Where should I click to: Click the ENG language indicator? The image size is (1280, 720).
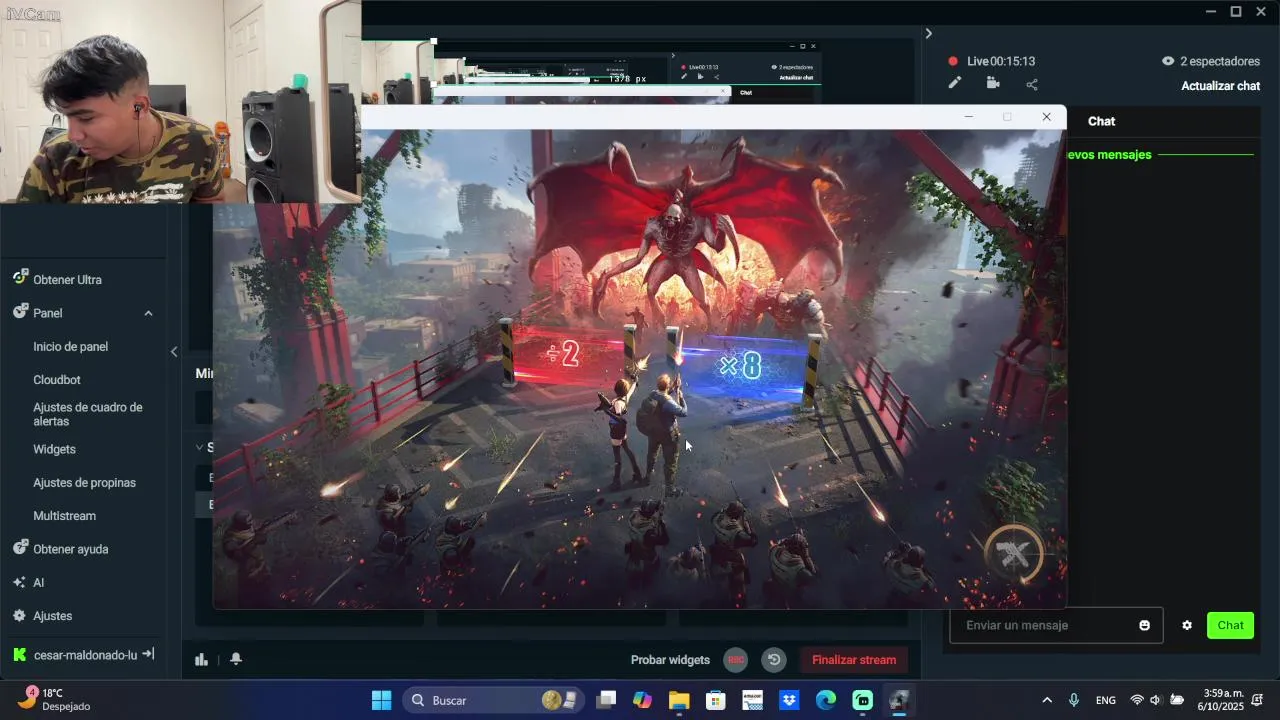click(1105, 700)
